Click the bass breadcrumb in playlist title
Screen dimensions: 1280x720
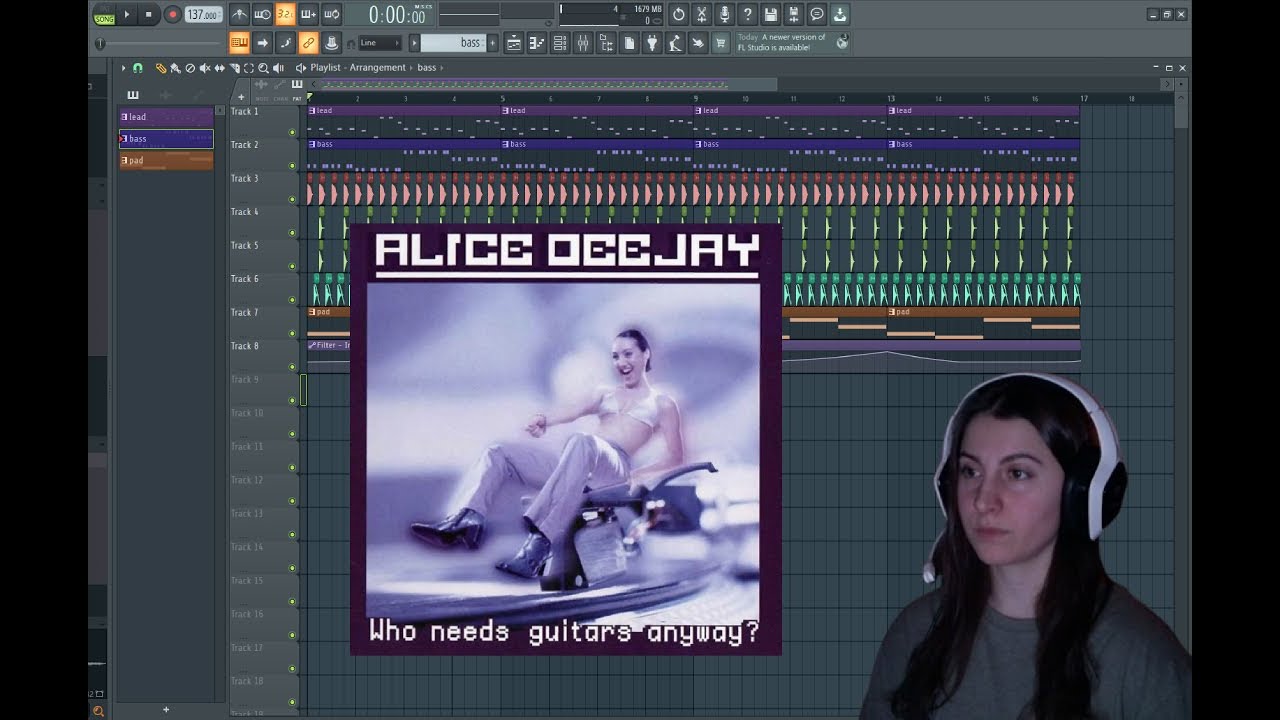(427, 68)
